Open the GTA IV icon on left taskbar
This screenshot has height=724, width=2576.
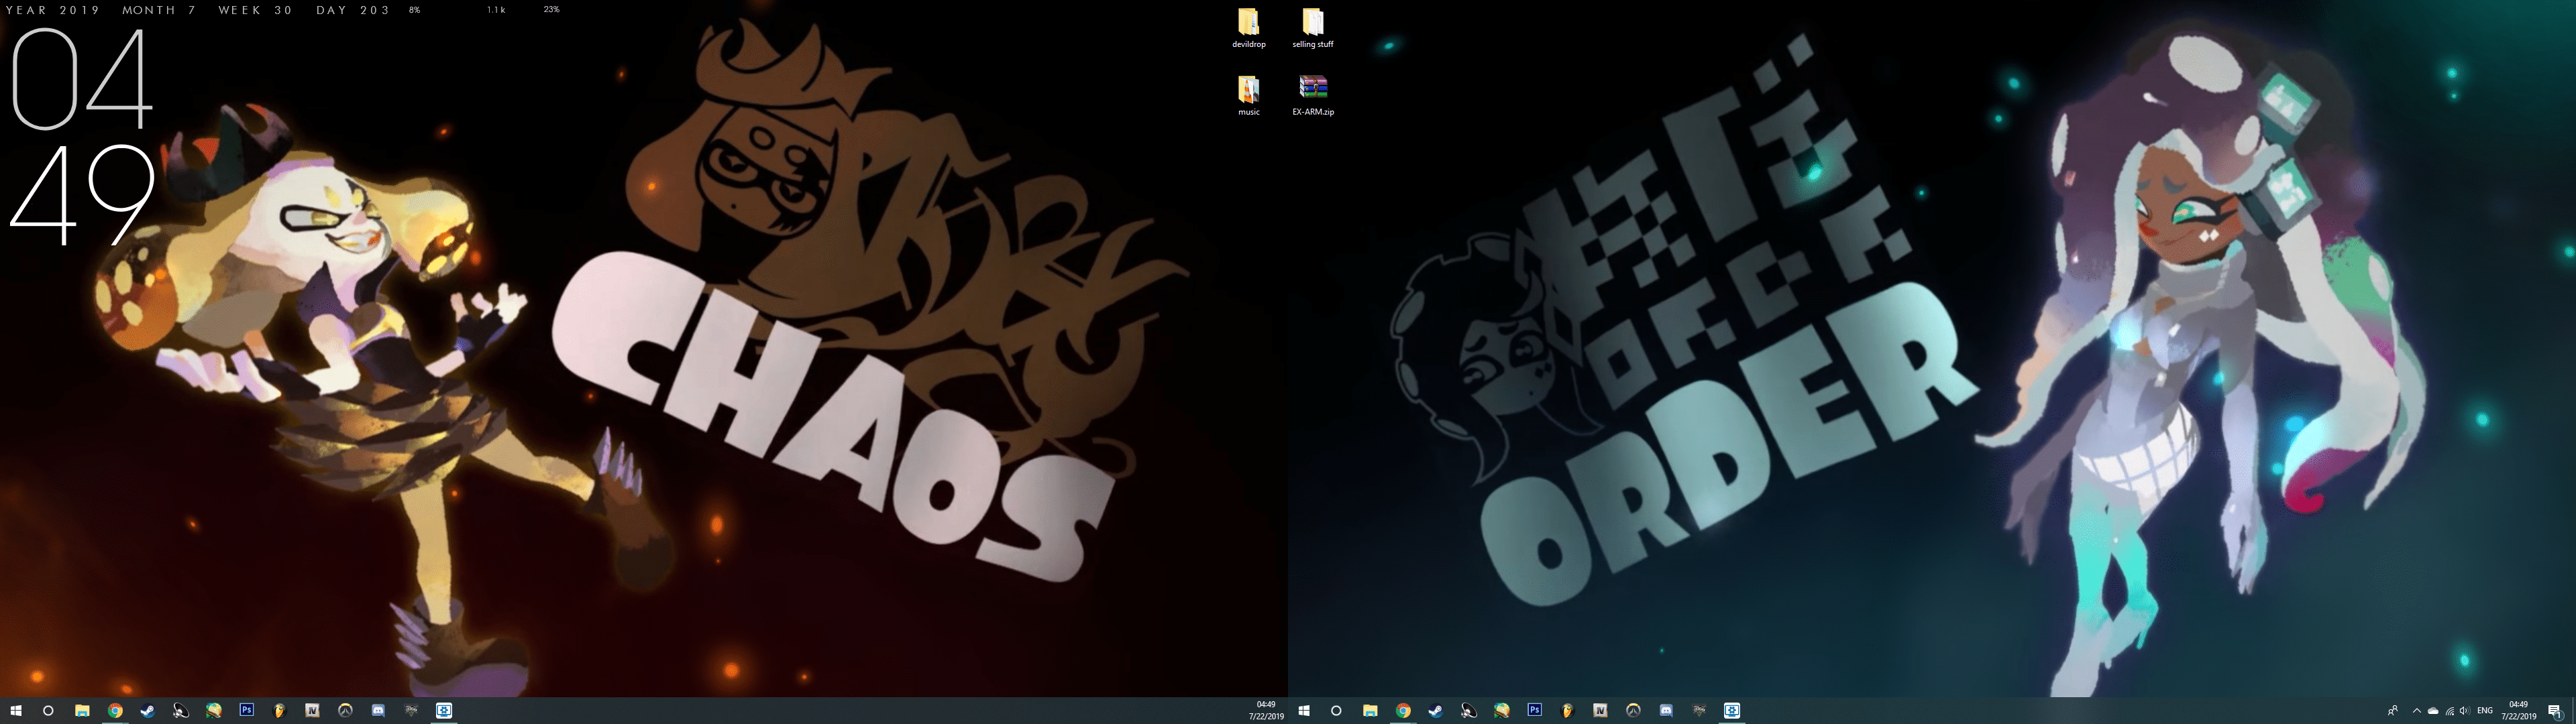pyautogui.click(x=312, y=711)
